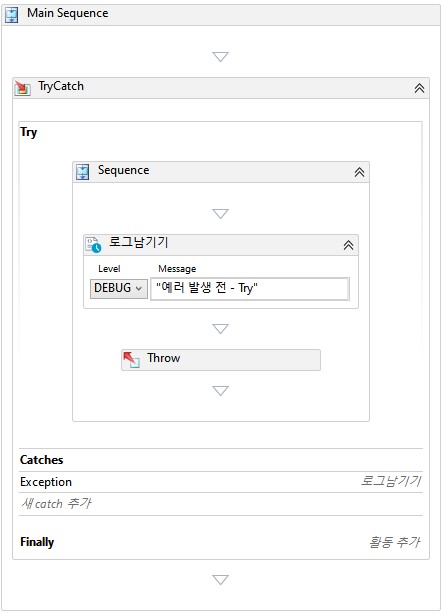Image resolution: width=441 pixels, height=614 pixels.
Task: Collapse the TryCatch activity
Action: [419, 88]
